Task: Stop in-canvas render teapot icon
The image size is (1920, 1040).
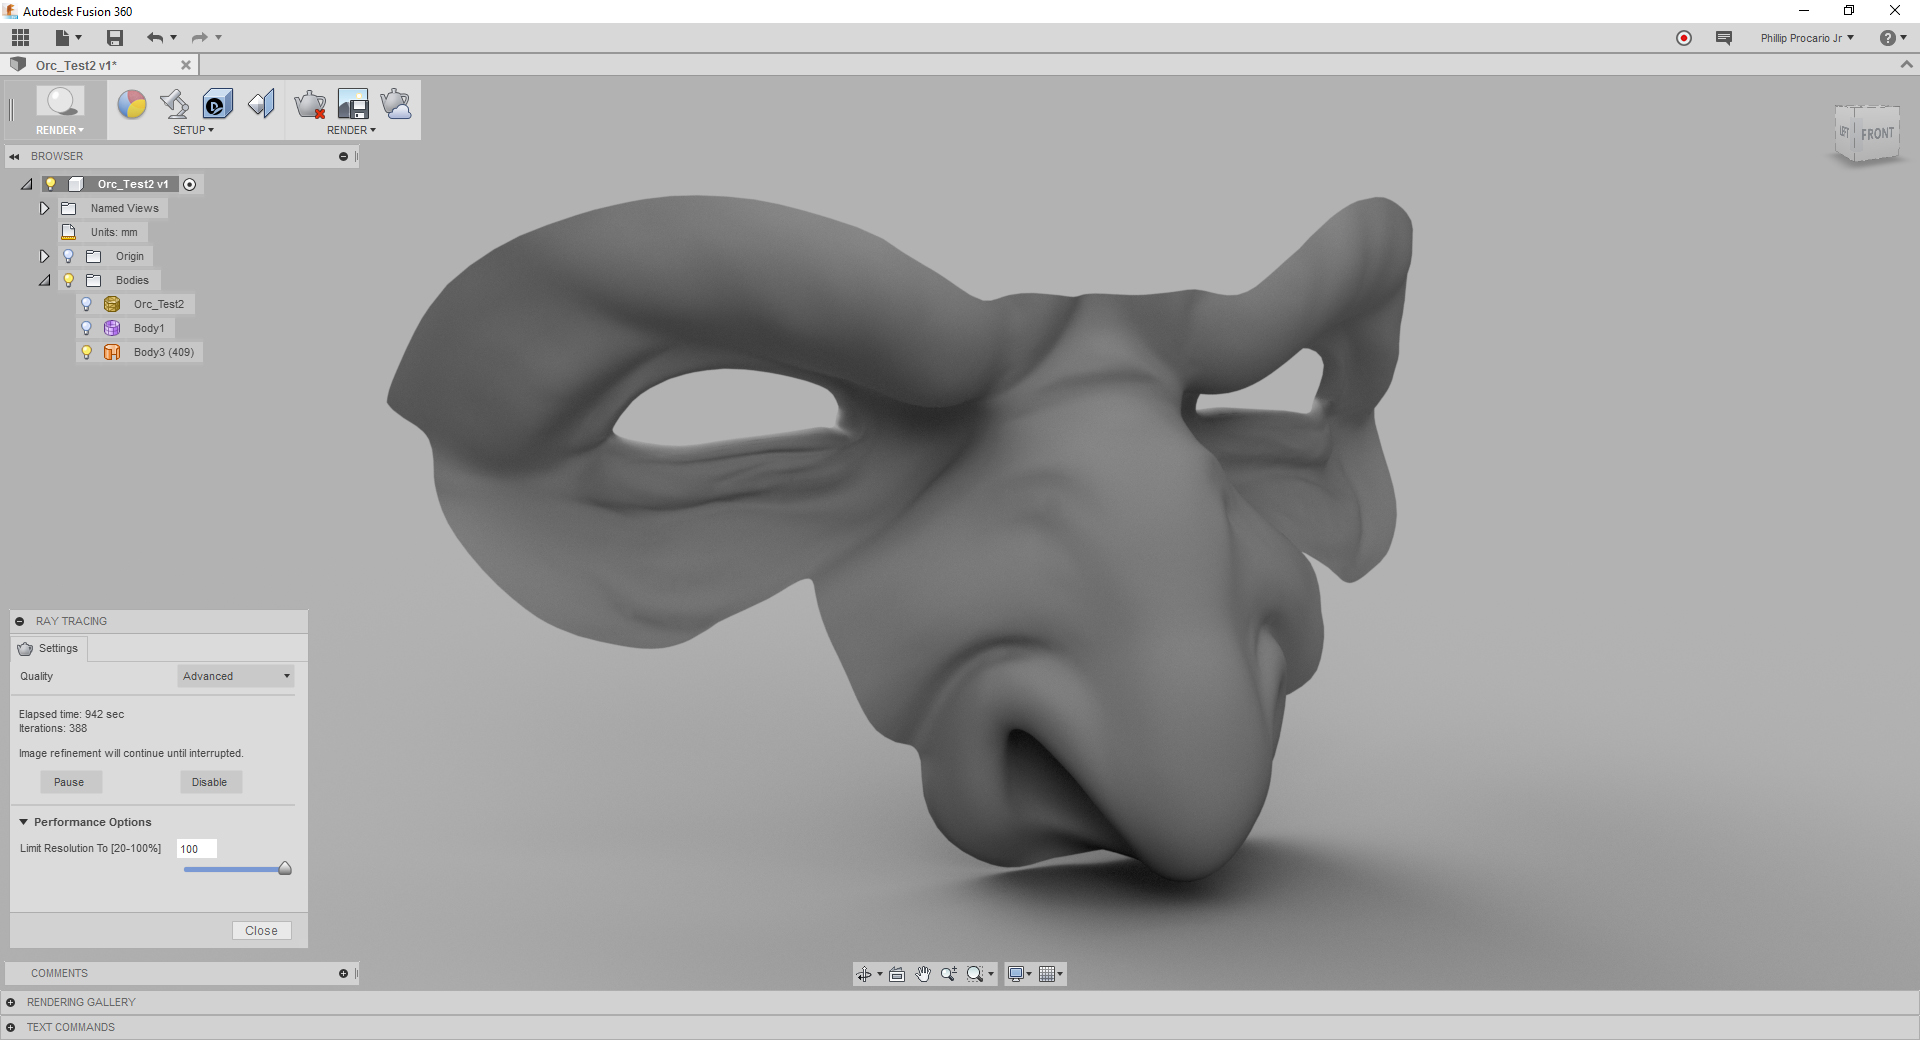Action: 310,104
